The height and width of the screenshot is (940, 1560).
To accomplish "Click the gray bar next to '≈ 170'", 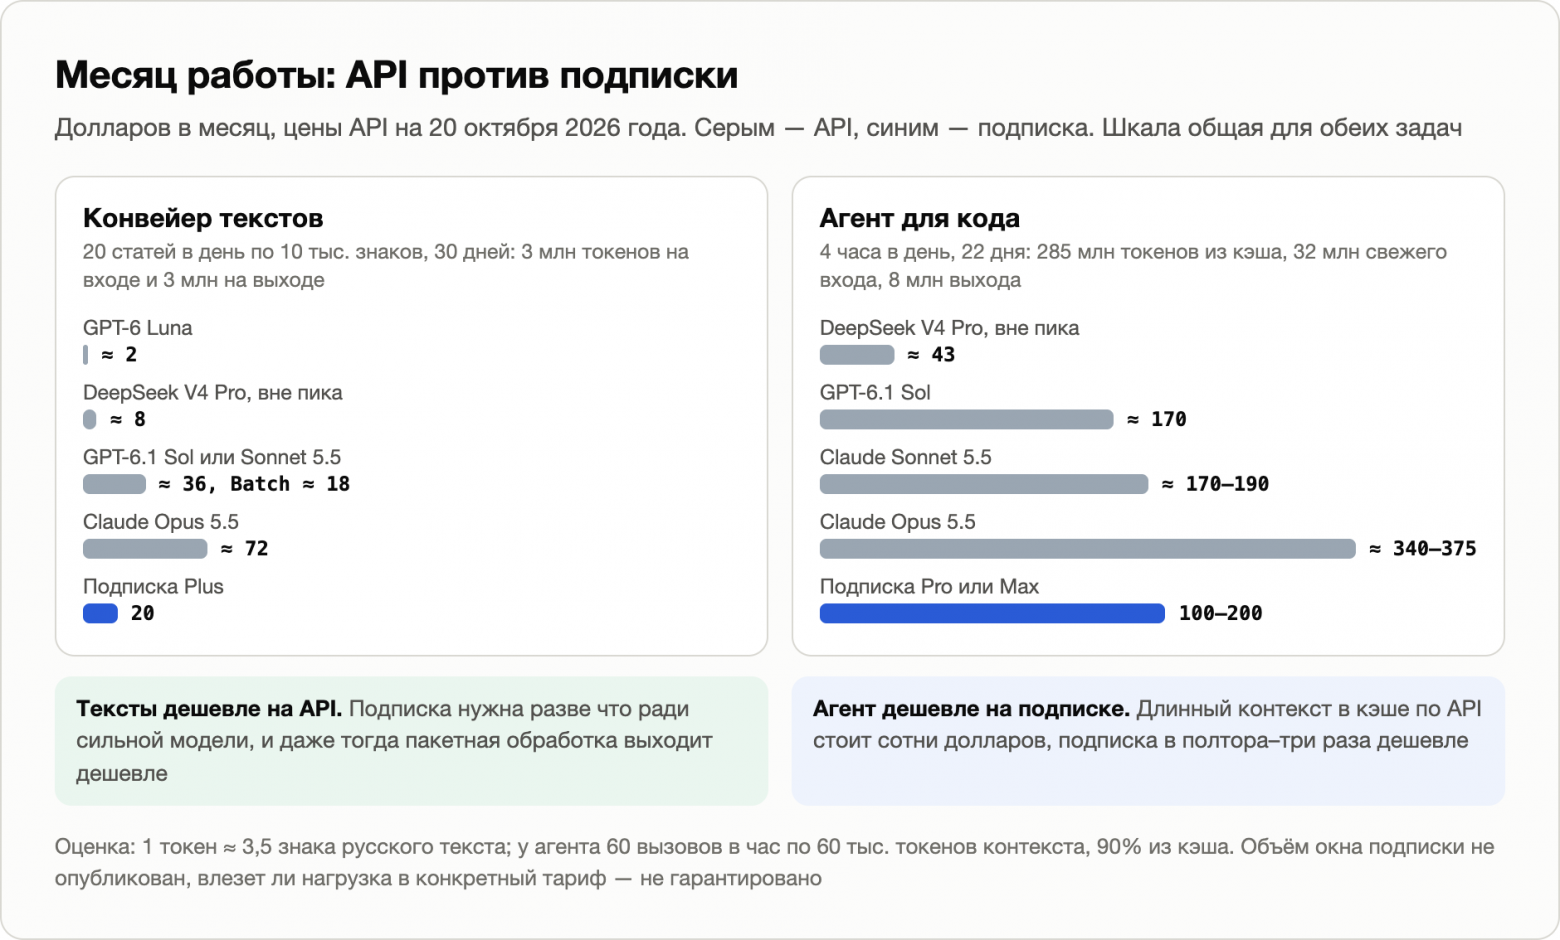I will tap(966, 419).
